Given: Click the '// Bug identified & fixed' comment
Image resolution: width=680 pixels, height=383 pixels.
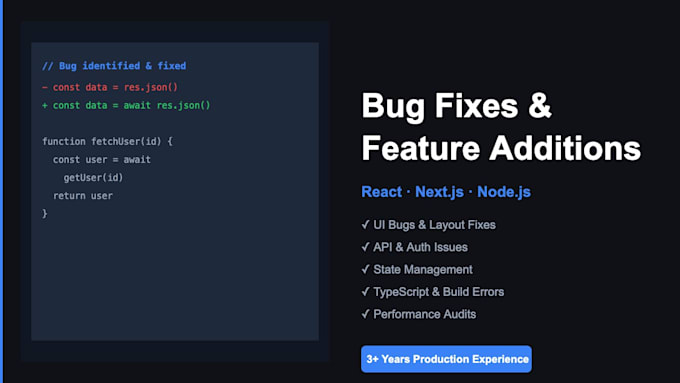Looking at the screenshot, I should tap(114, 66).
